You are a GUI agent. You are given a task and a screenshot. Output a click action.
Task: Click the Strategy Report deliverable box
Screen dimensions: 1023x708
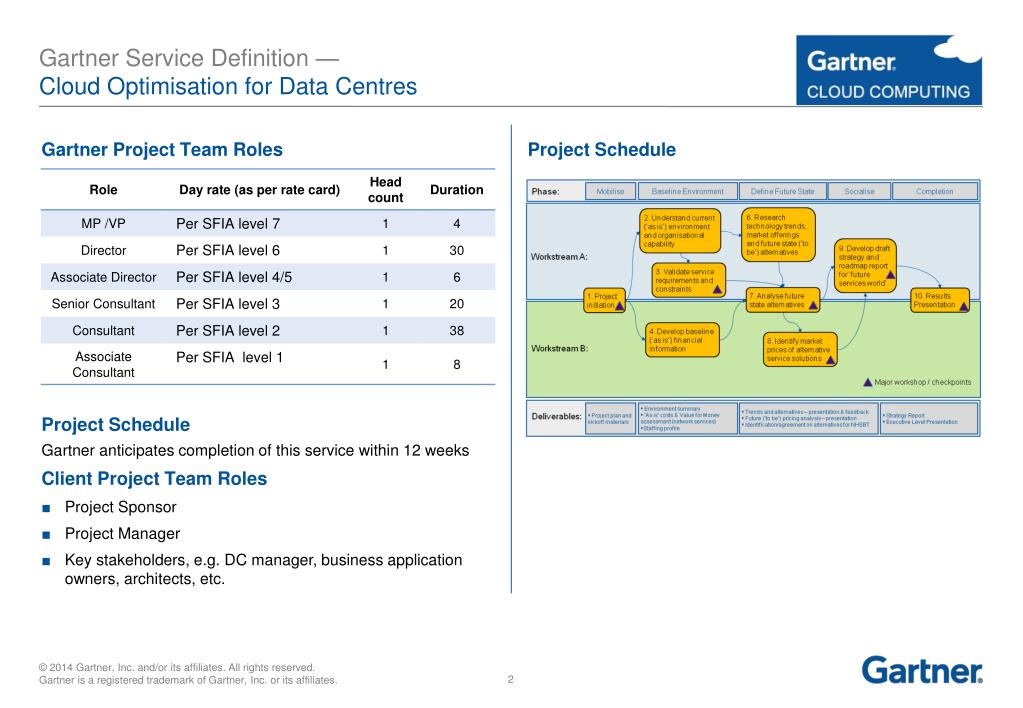point(929,418)
